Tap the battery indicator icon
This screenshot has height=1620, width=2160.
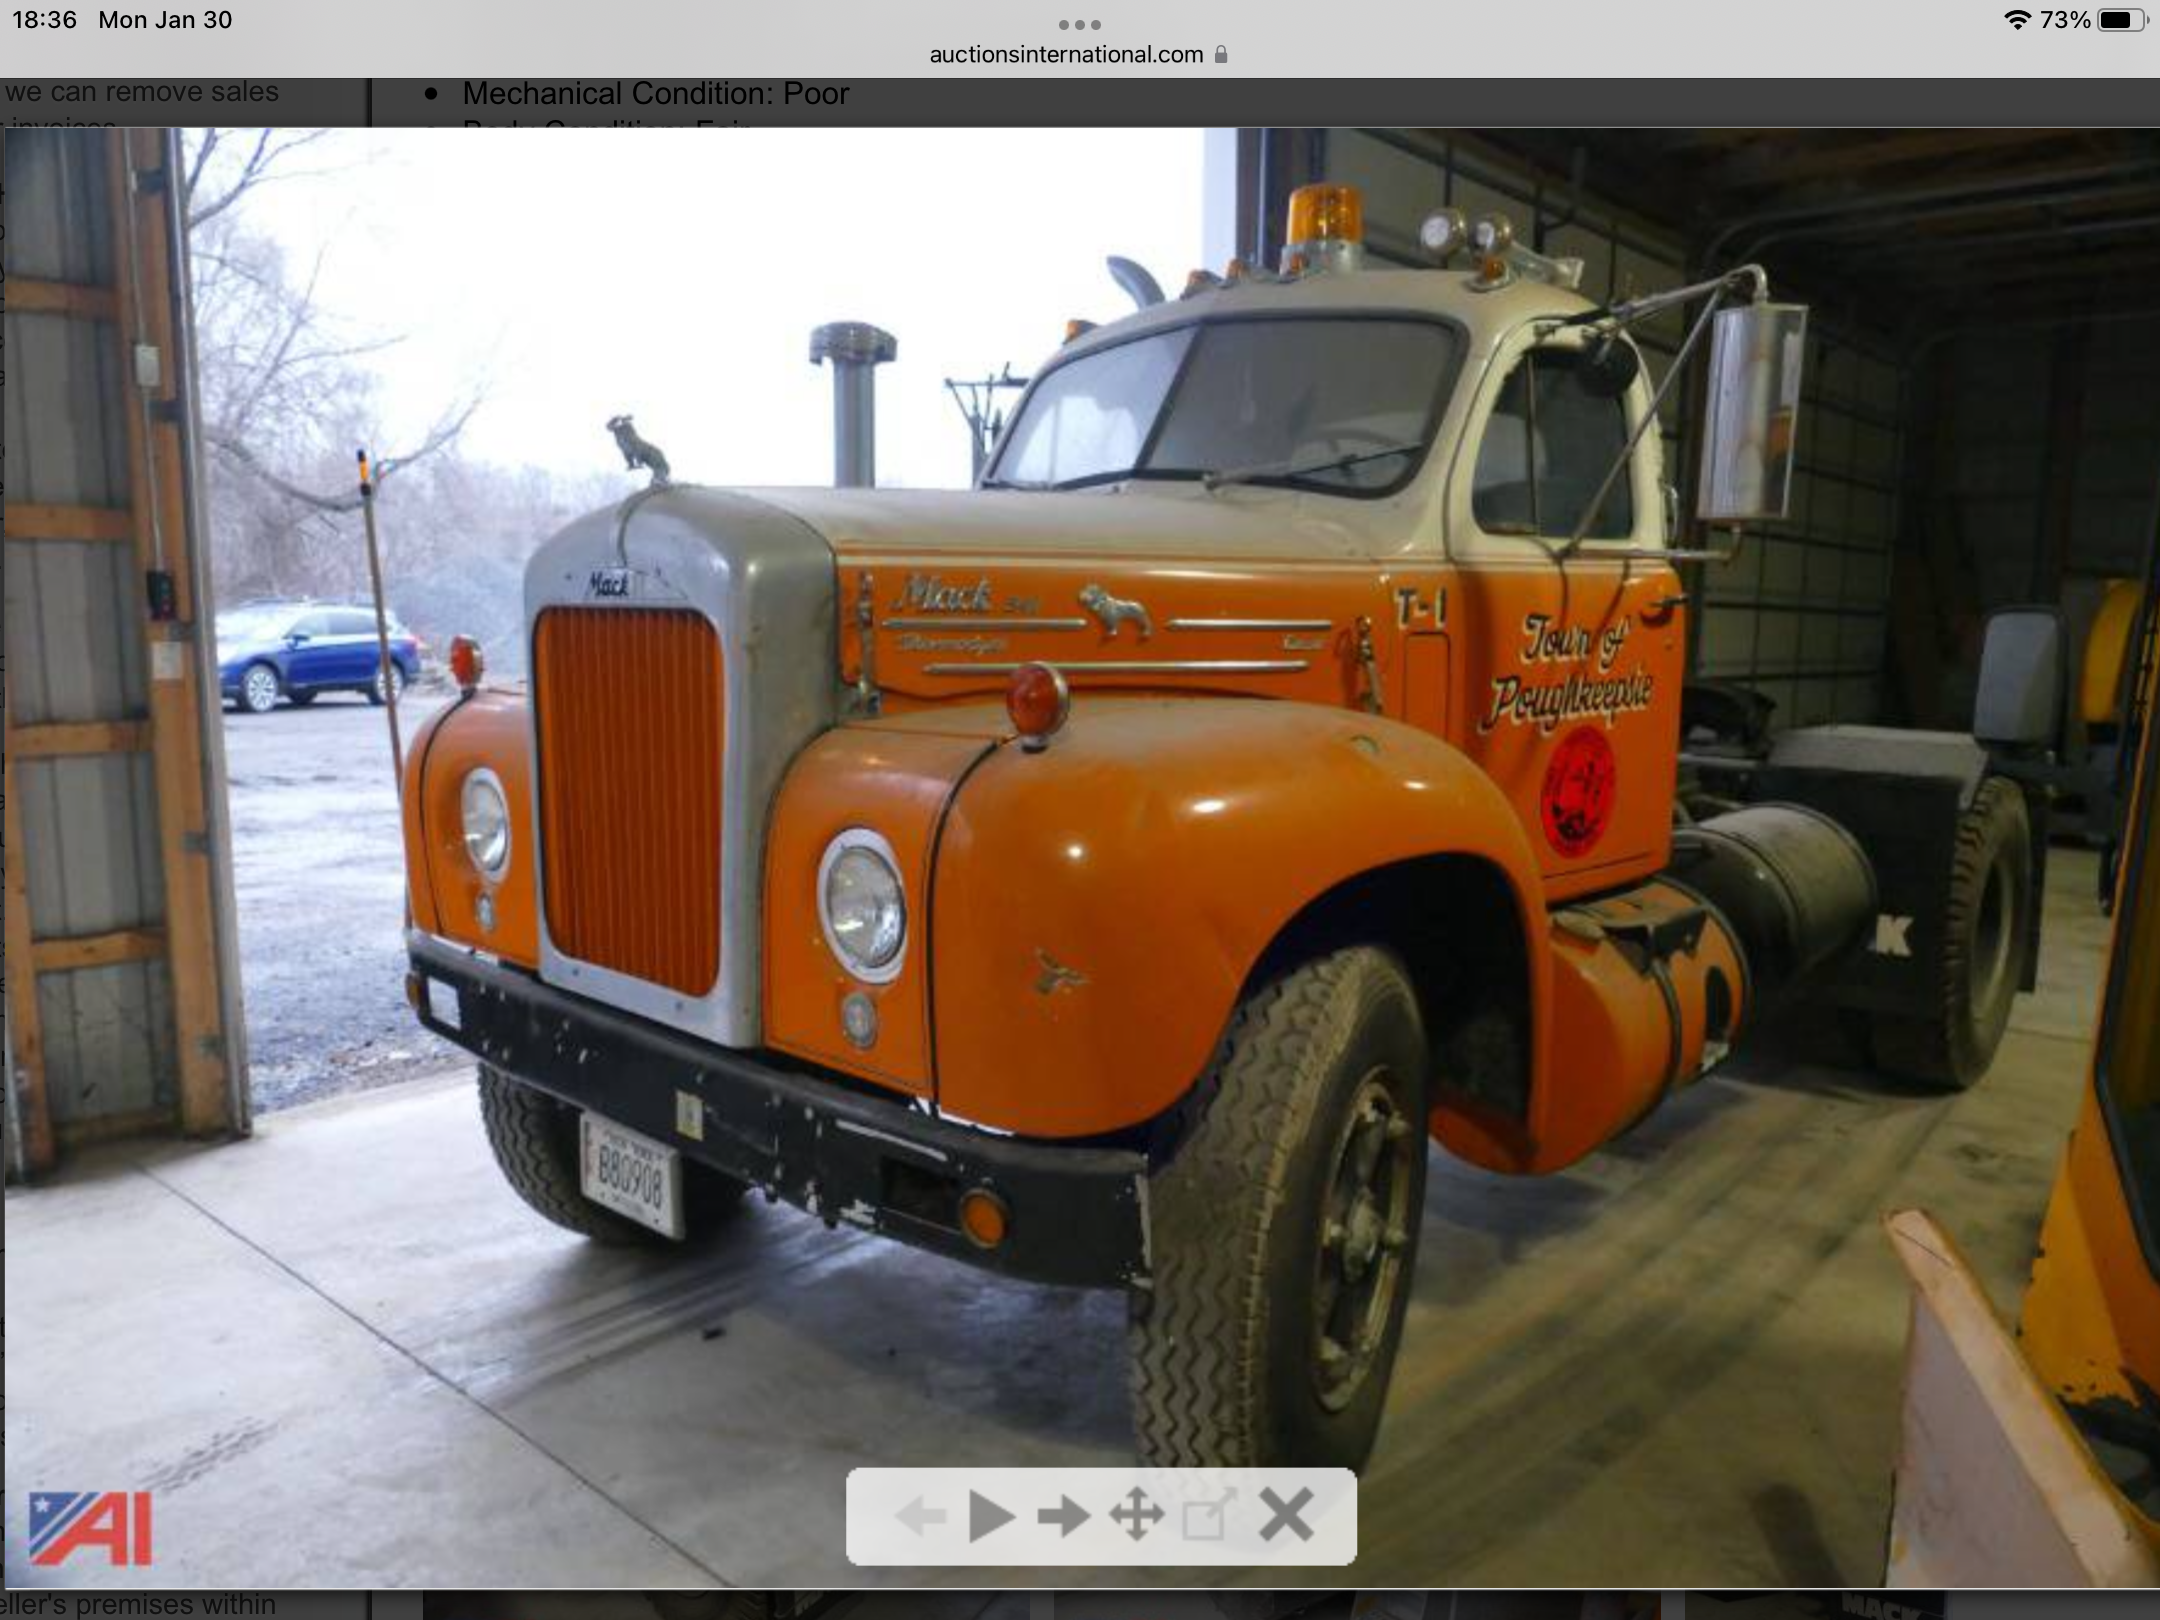2122,20
